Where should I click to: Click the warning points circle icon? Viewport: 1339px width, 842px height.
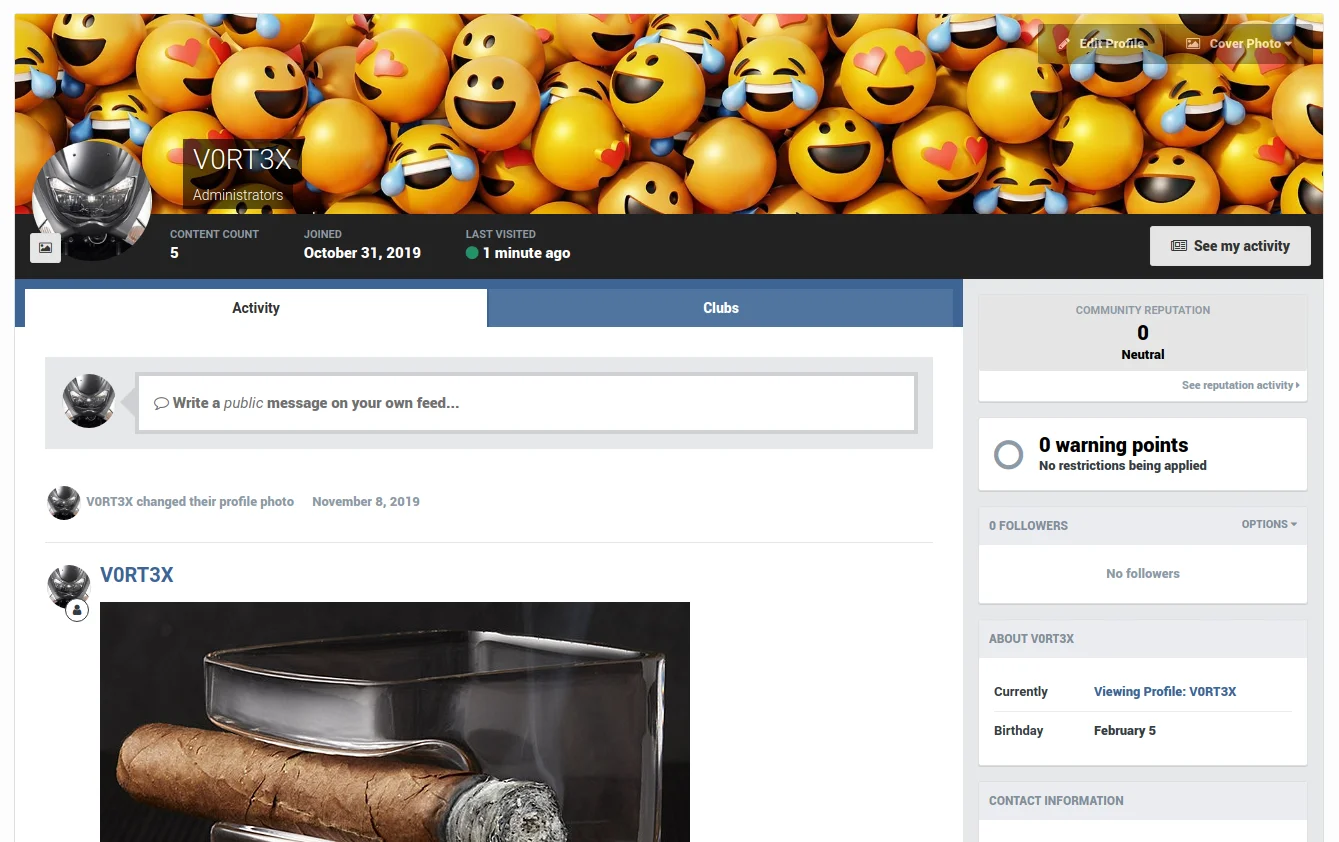[x=1008, y=455]
